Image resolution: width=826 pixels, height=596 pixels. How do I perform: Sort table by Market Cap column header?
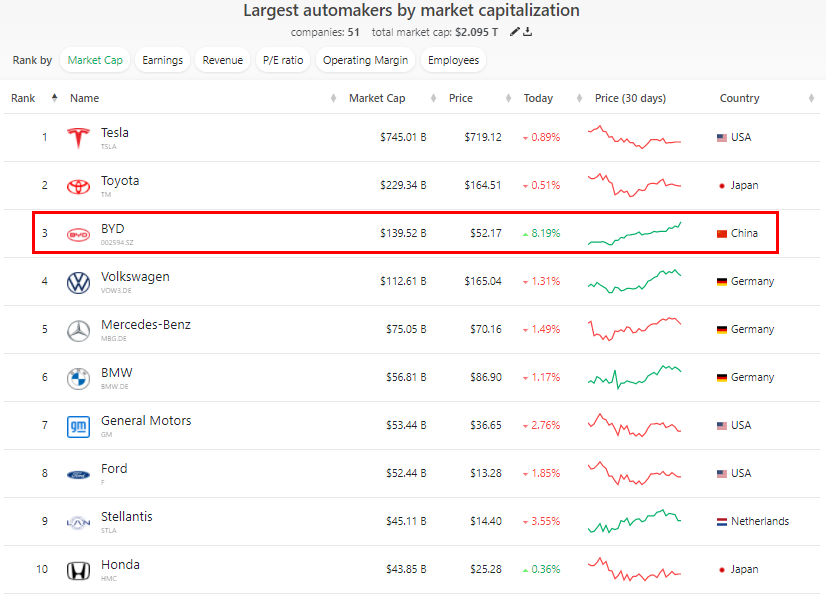tap(377, 98)
